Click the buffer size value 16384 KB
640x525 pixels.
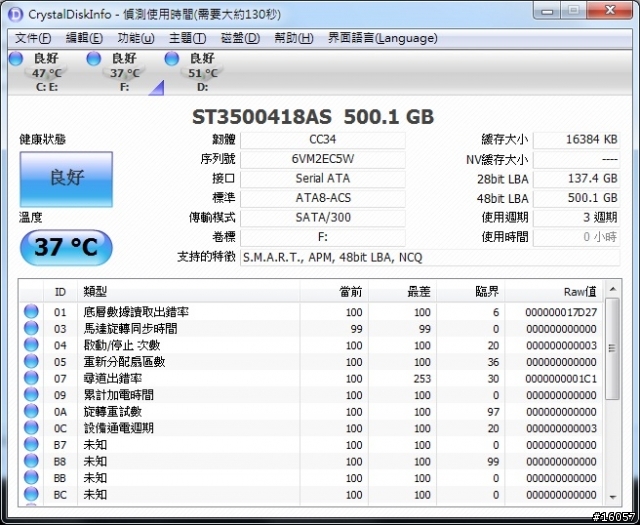pyautogui.click(x=576, y=140)
